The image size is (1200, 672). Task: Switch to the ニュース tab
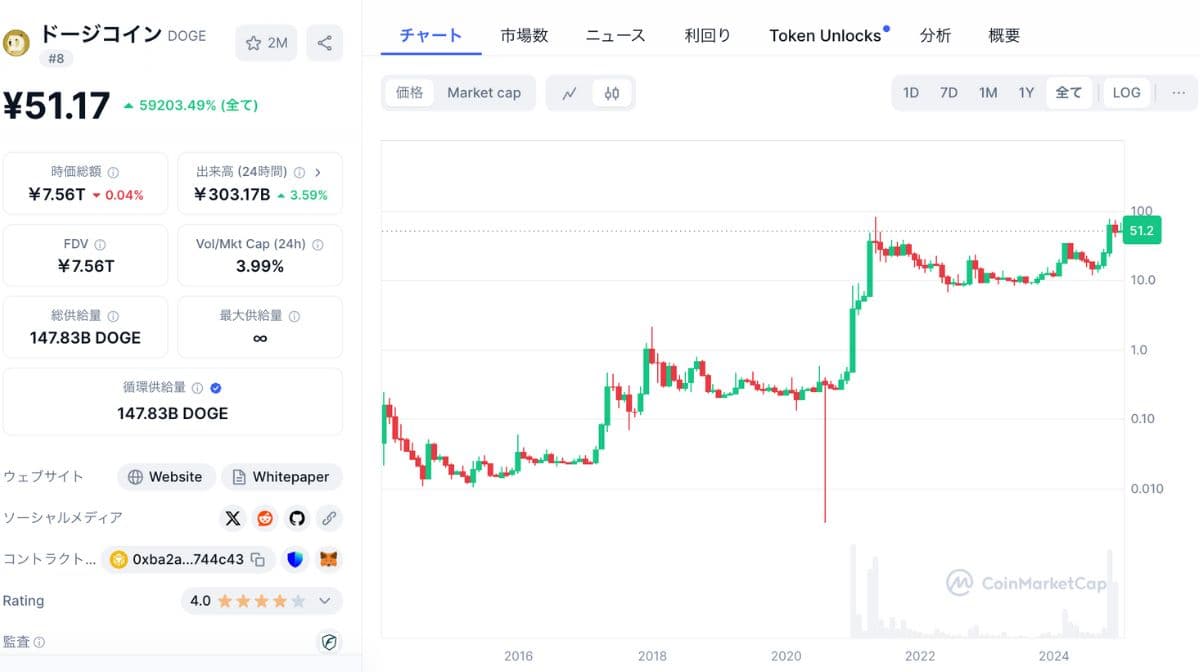tap(615, 35)
